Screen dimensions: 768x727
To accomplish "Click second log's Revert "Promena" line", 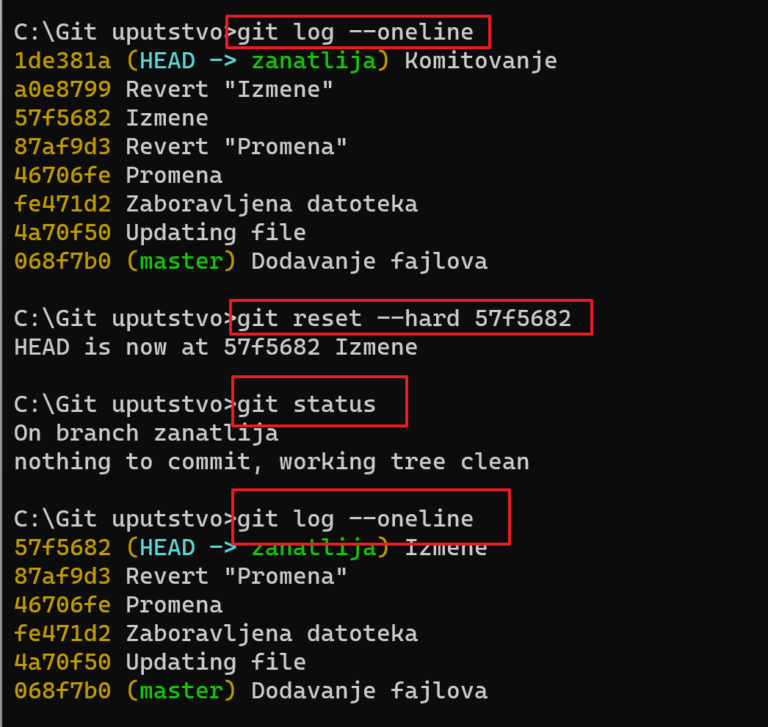I will pyautogui.click(x=181, y=577).
